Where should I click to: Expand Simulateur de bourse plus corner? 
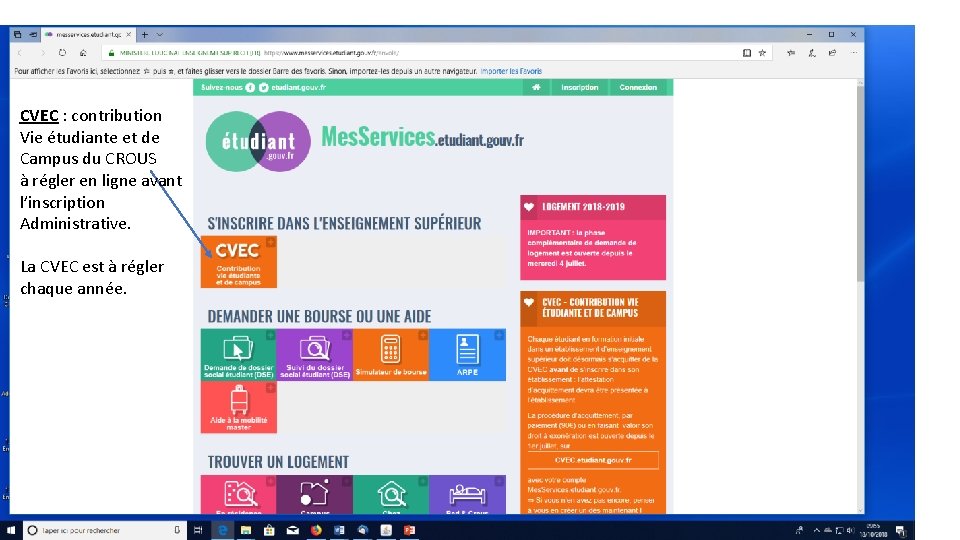[x=422, y=335]
